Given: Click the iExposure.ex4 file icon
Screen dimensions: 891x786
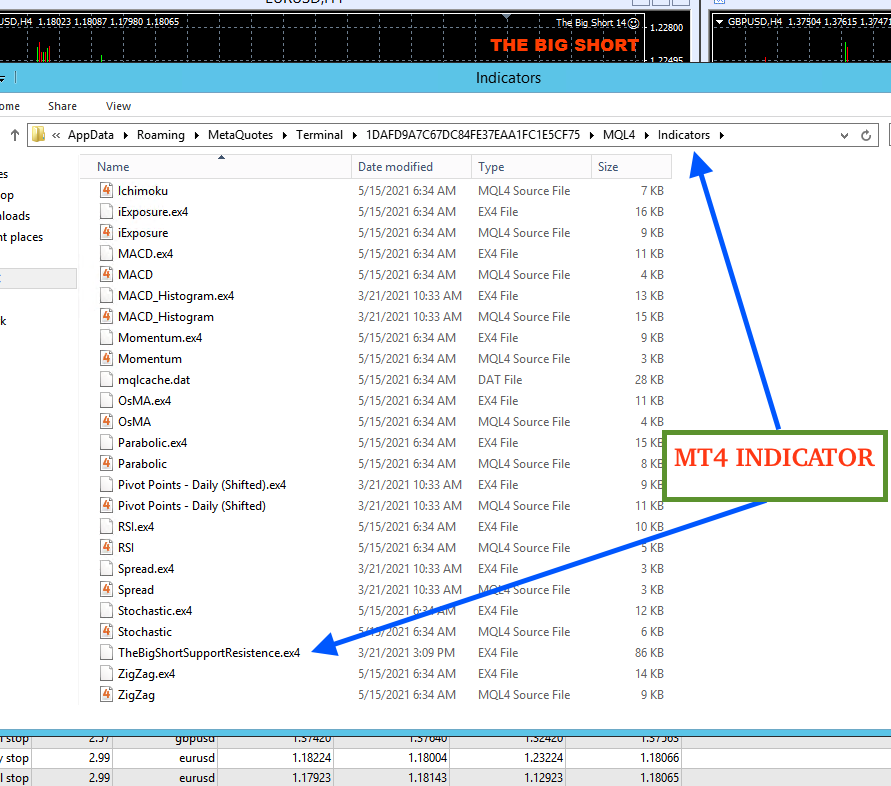Looking at the screenshot, I should coord(106,211).
